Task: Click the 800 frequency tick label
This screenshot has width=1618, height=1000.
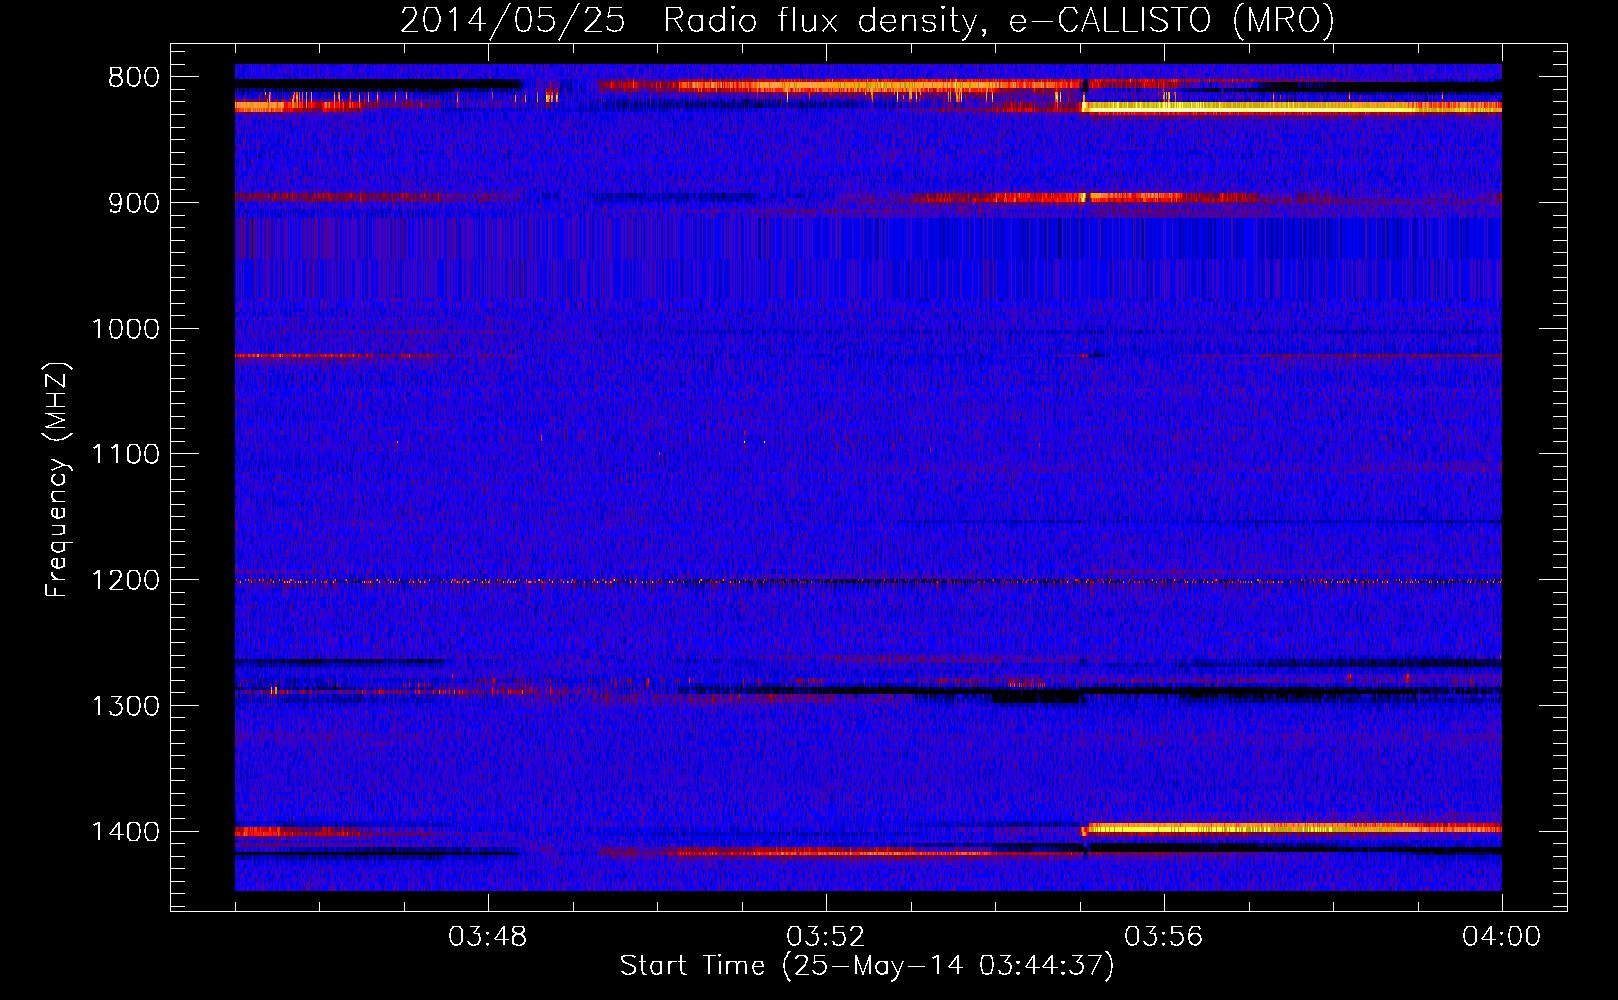Action: coord(133,77)
